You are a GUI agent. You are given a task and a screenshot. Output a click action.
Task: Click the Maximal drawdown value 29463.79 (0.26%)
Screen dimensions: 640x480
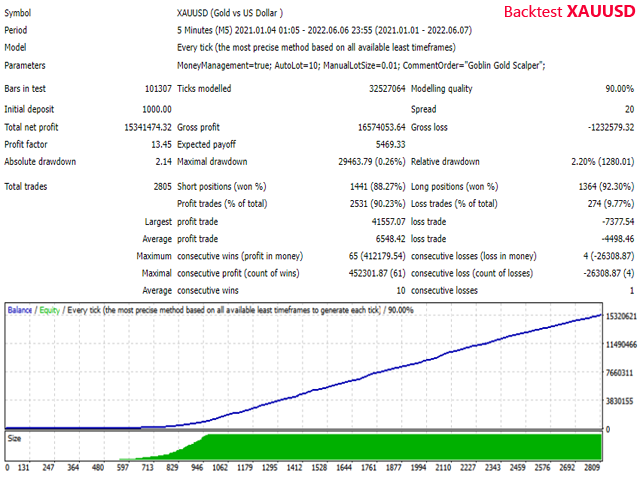coord(372,162)
